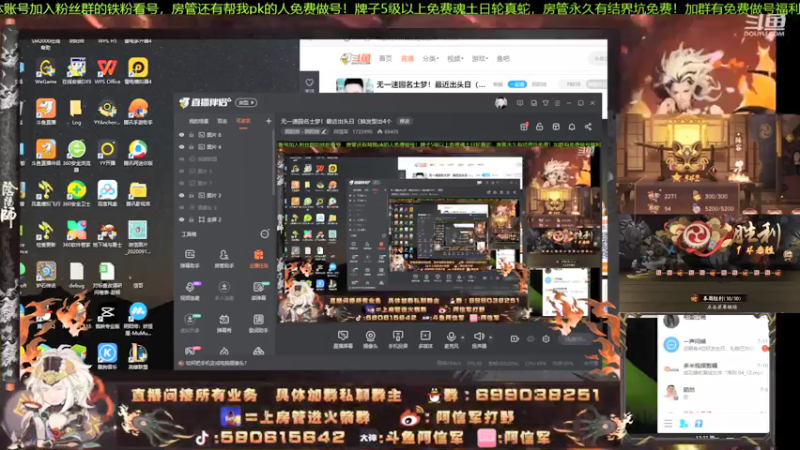This screenshot has height=450, width=800.
Task: Click the help link about phone camera
Action: point(216,363)
